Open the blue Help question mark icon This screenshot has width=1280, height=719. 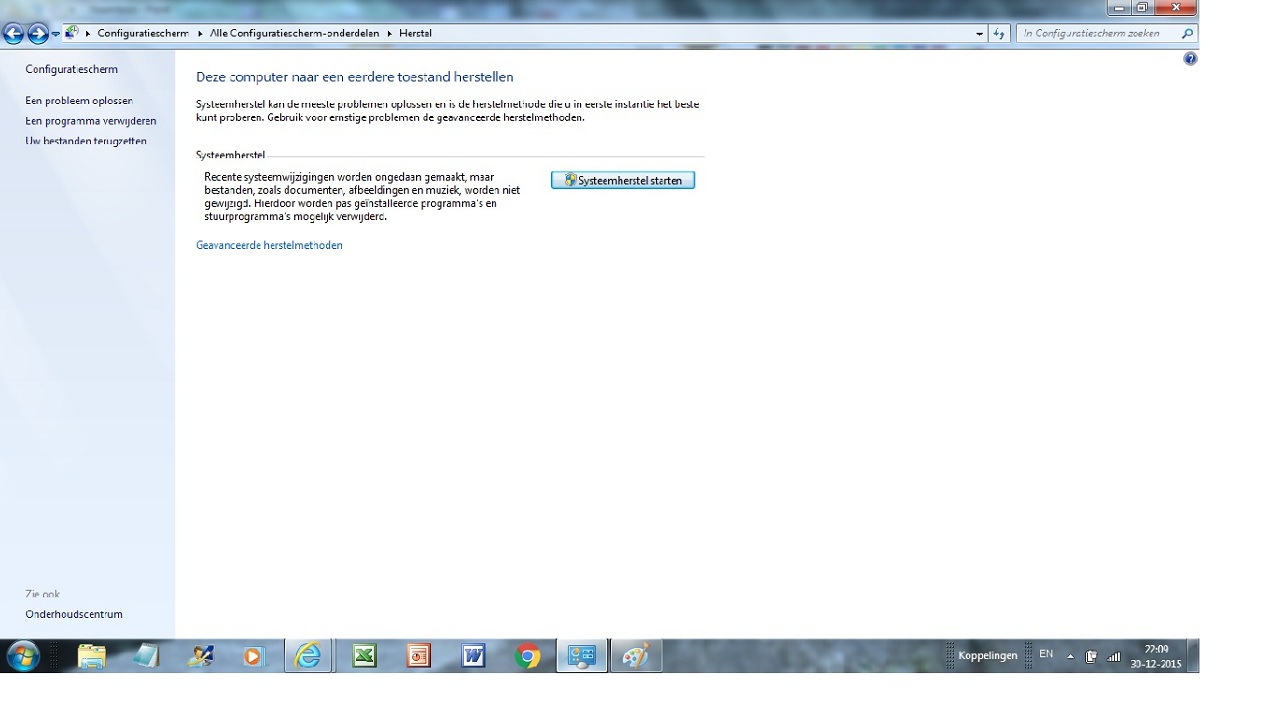(x=1190, y=59)
